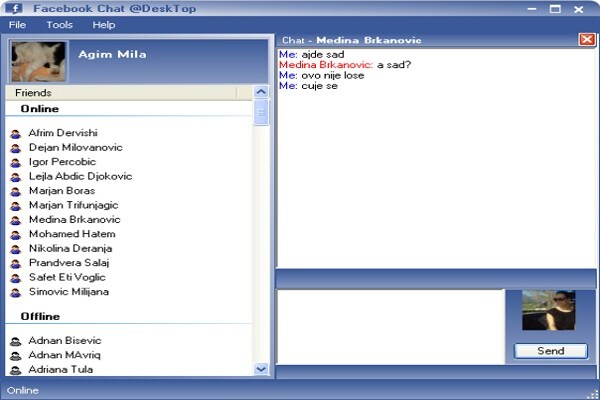Click the user icon beside Lejla Abdic Djokovic
This screenshot has width=600, height=400.
click(16, 177)
